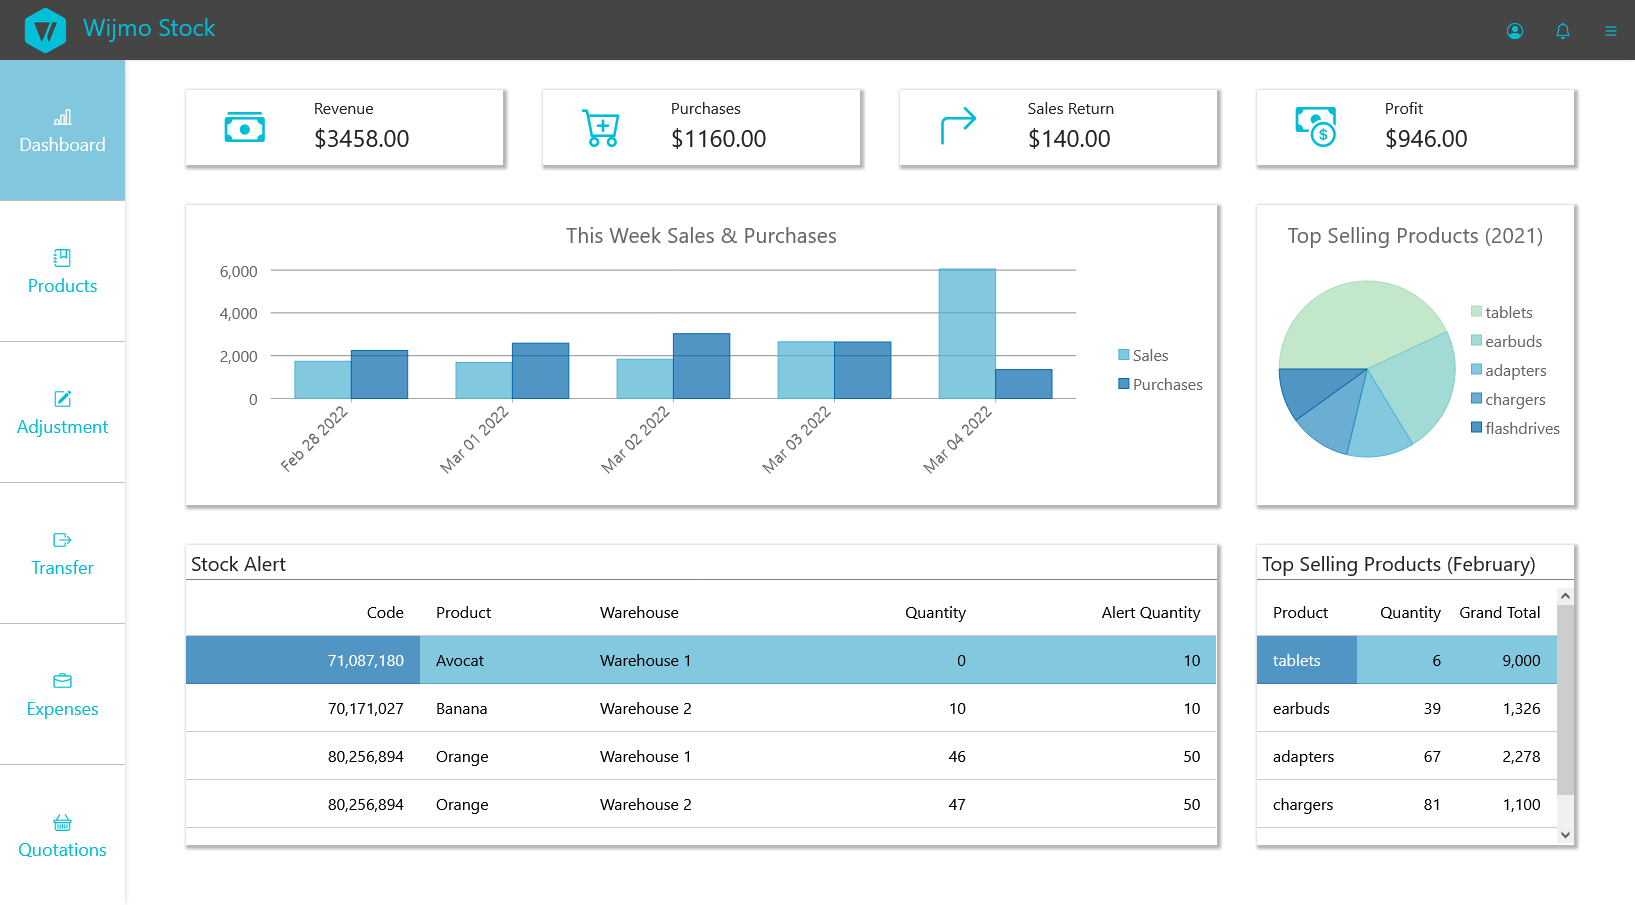Click the Mar 04 2022 Sales bar
Image resolution: width=1635 pixels, height=905 pixels.
click(966, 334)
